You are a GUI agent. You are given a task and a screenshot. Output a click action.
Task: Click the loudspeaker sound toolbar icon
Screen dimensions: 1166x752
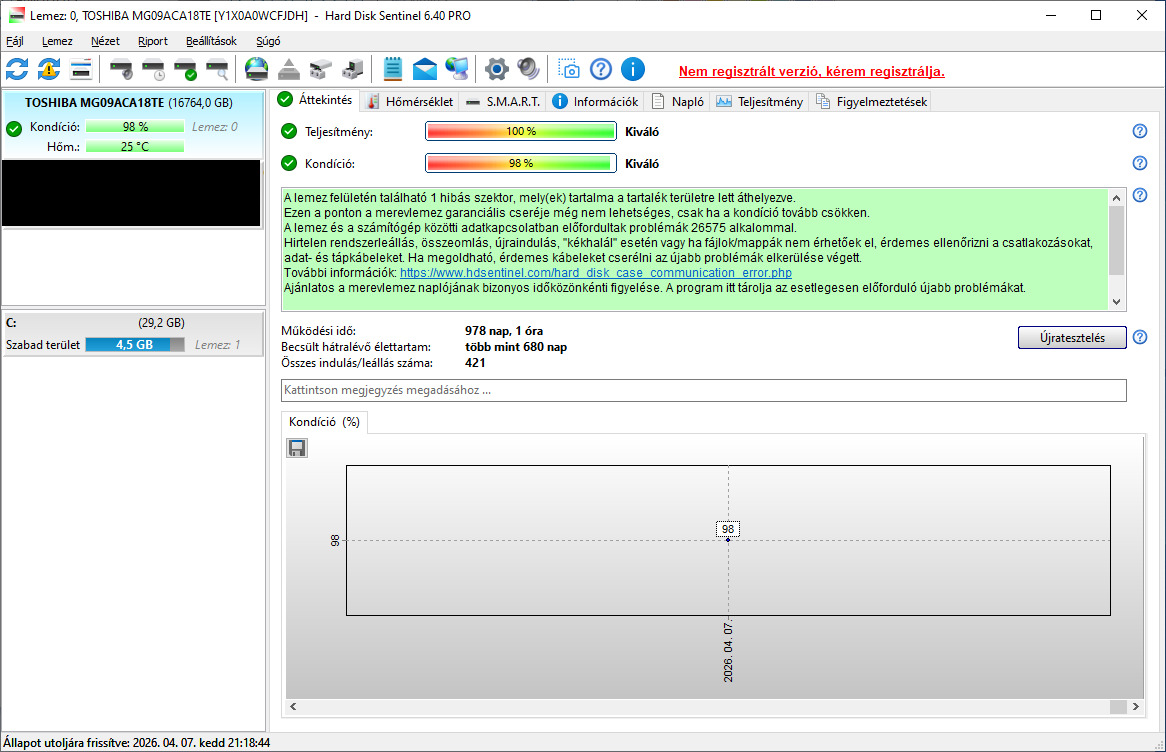point(529,70)
